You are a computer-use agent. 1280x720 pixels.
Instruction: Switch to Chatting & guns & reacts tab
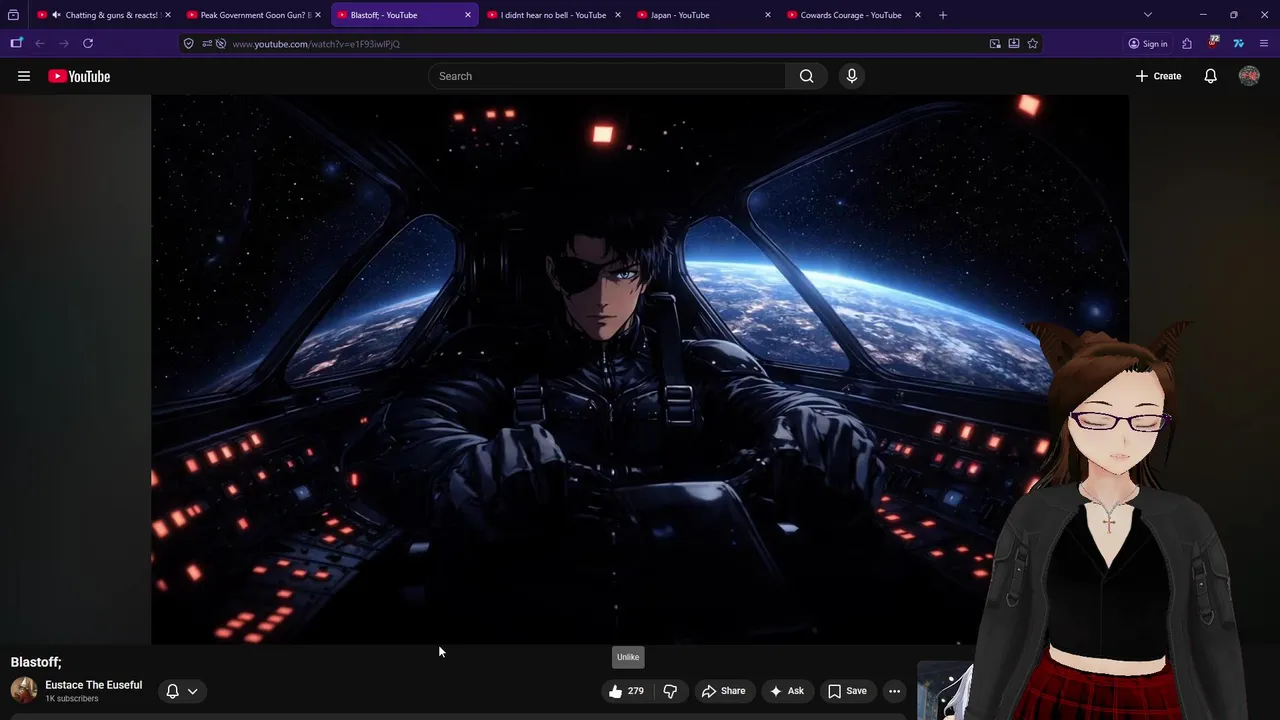[x=104, y=15]
